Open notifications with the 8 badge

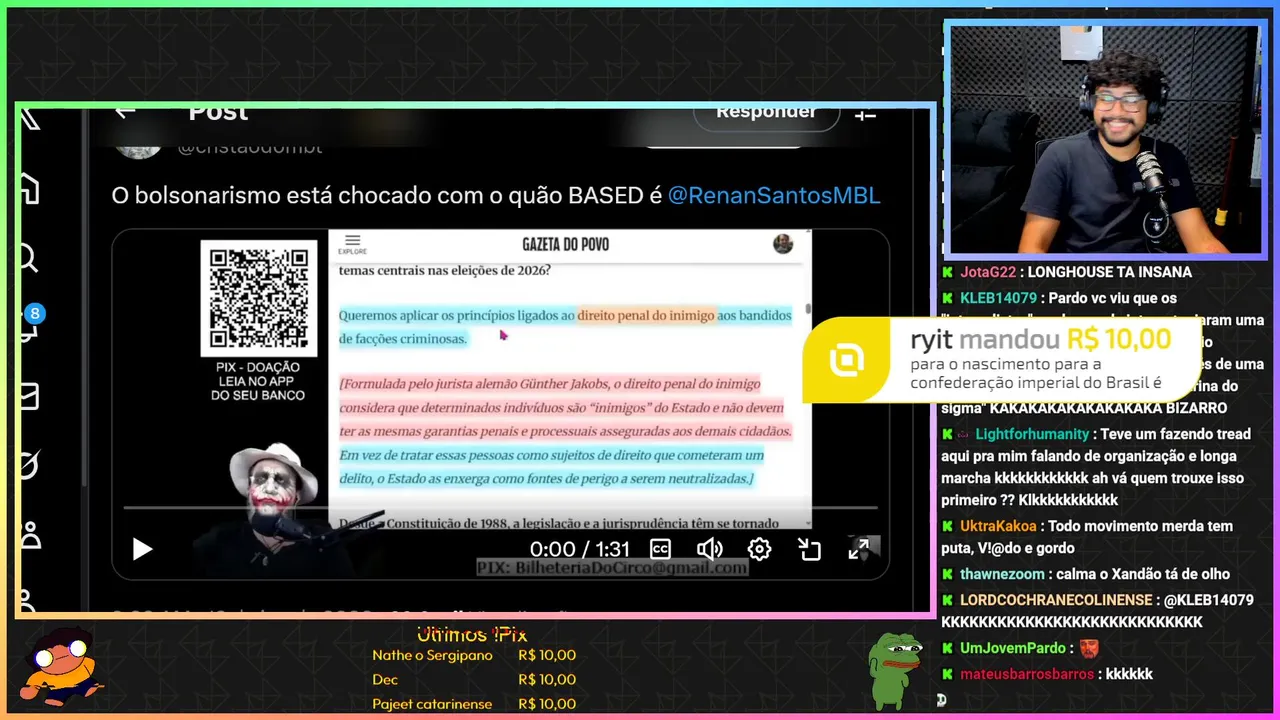pyautogui.click(x=31, y=322)
